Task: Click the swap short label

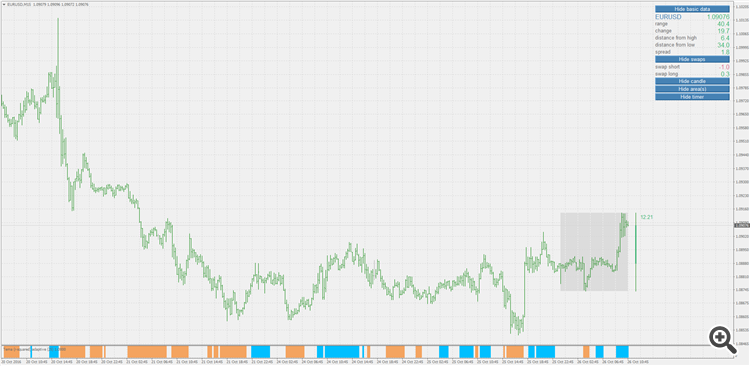Action: (x=667, y=67)
